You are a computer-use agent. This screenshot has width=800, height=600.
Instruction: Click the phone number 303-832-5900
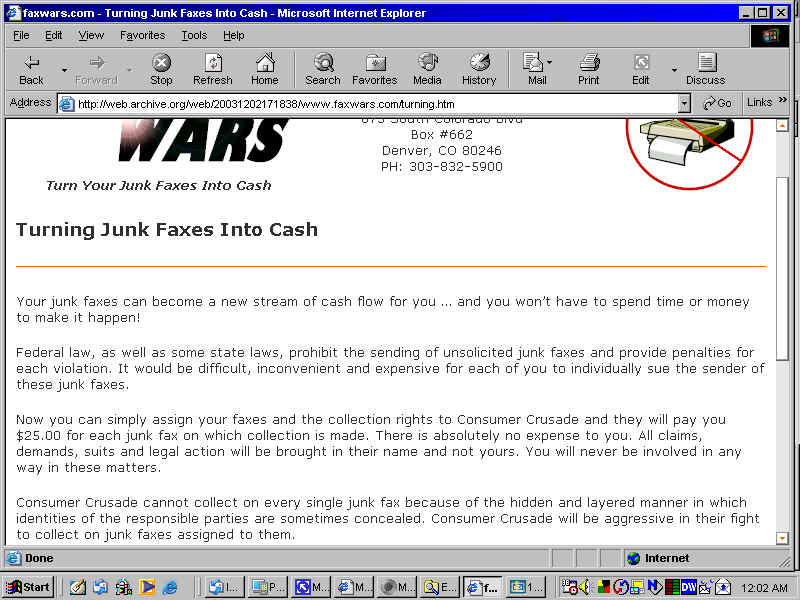click(456, 166)
